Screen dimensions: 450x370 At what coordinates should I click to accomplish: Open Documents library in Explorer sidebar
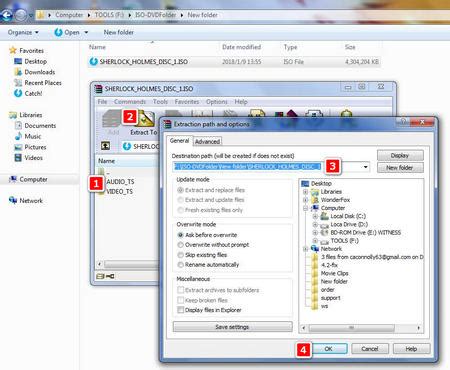(x=35, y=126)
